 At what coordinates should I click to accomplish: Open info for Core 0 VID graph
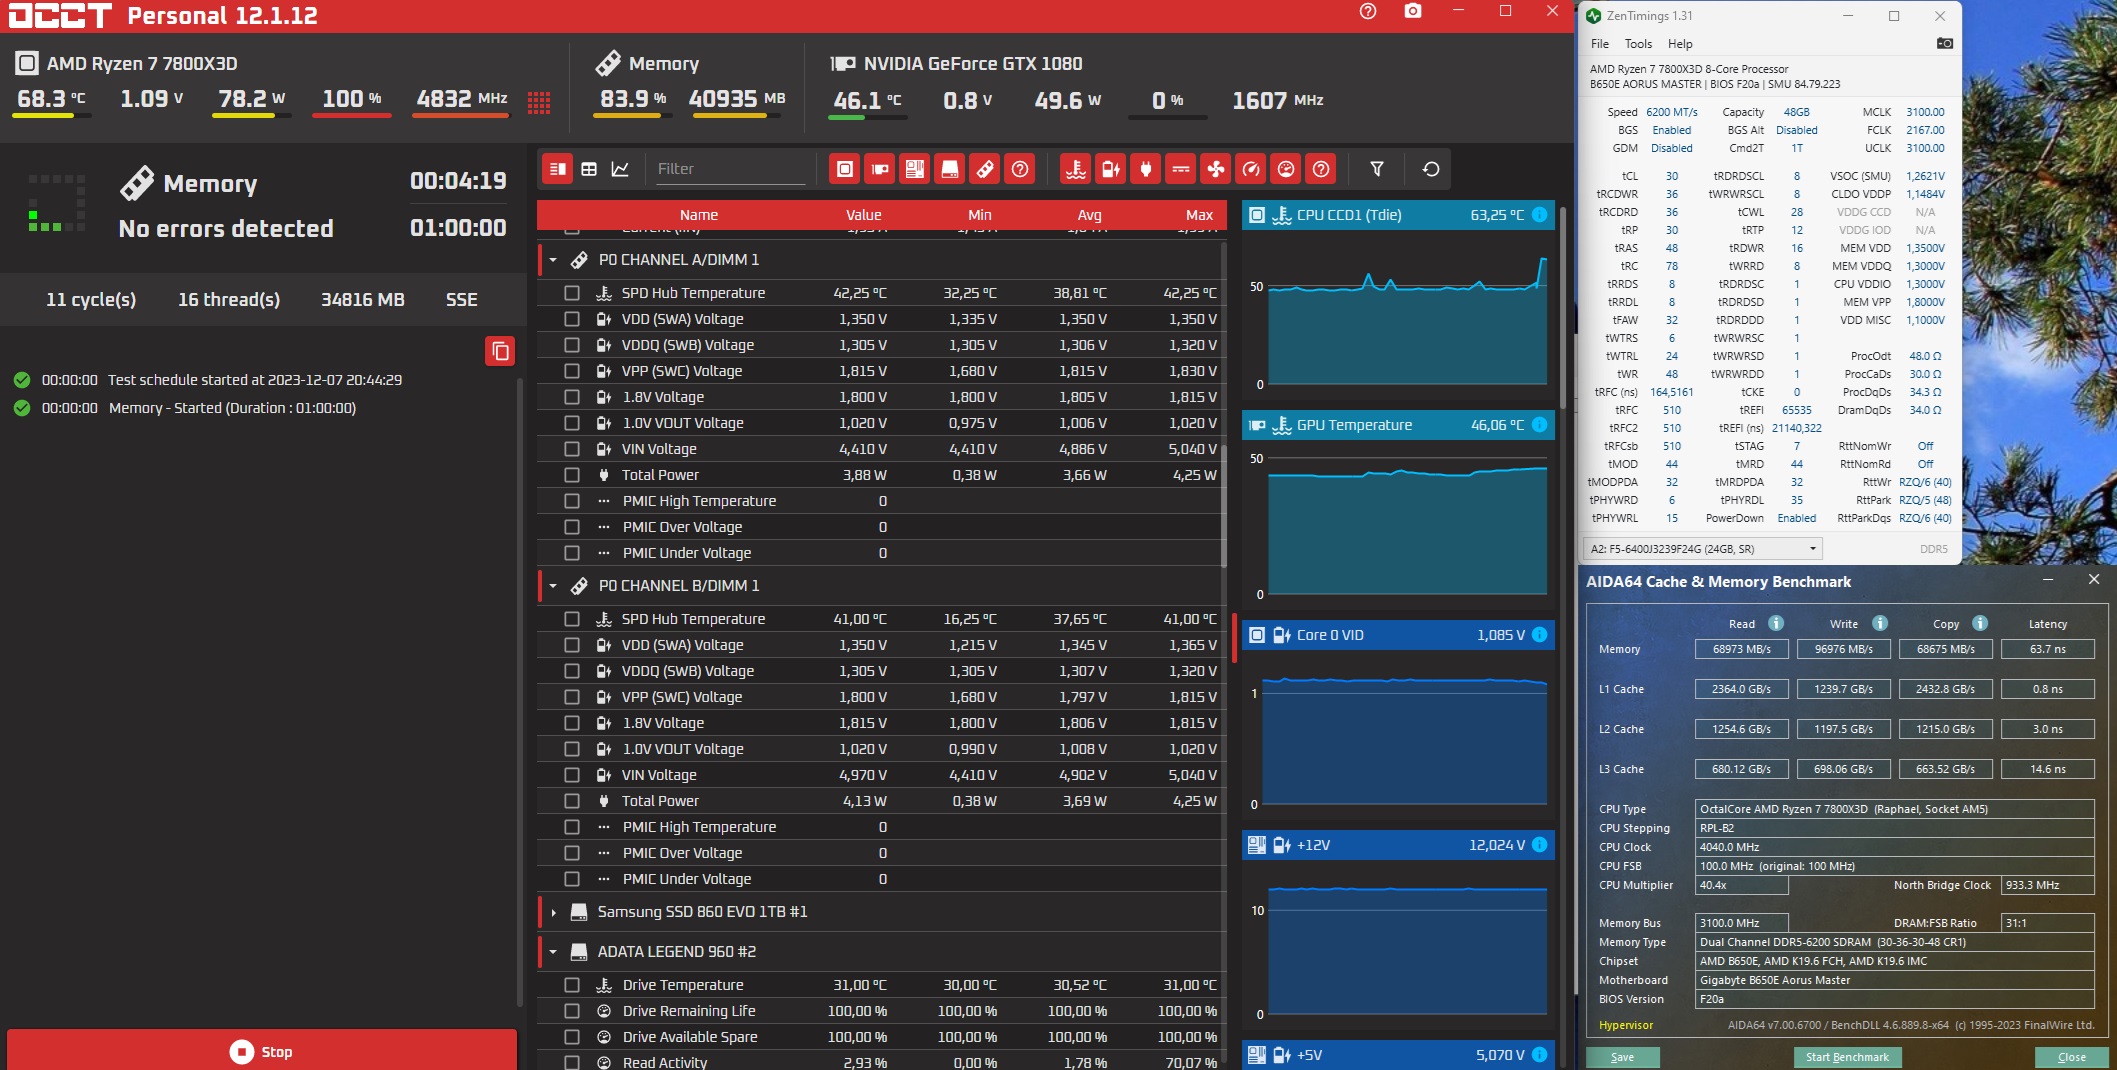point(1540,635)
